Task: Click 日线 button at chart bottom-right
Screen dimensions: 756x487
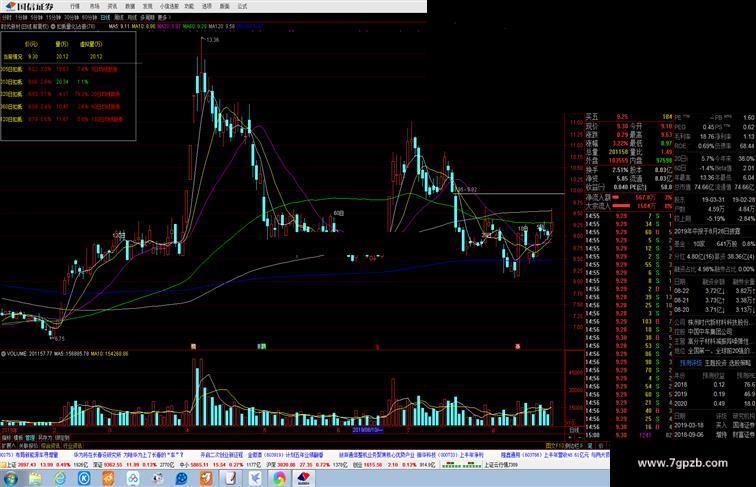Action: click(x=574, y=430)
